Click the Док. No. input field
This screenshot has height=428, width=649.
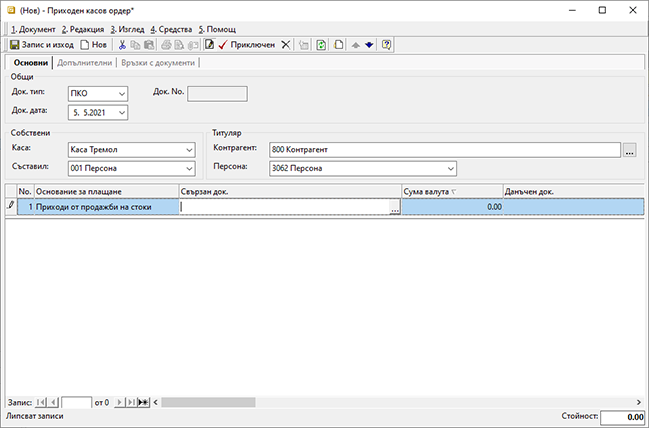pyautogui.click(x=217, y=94)
